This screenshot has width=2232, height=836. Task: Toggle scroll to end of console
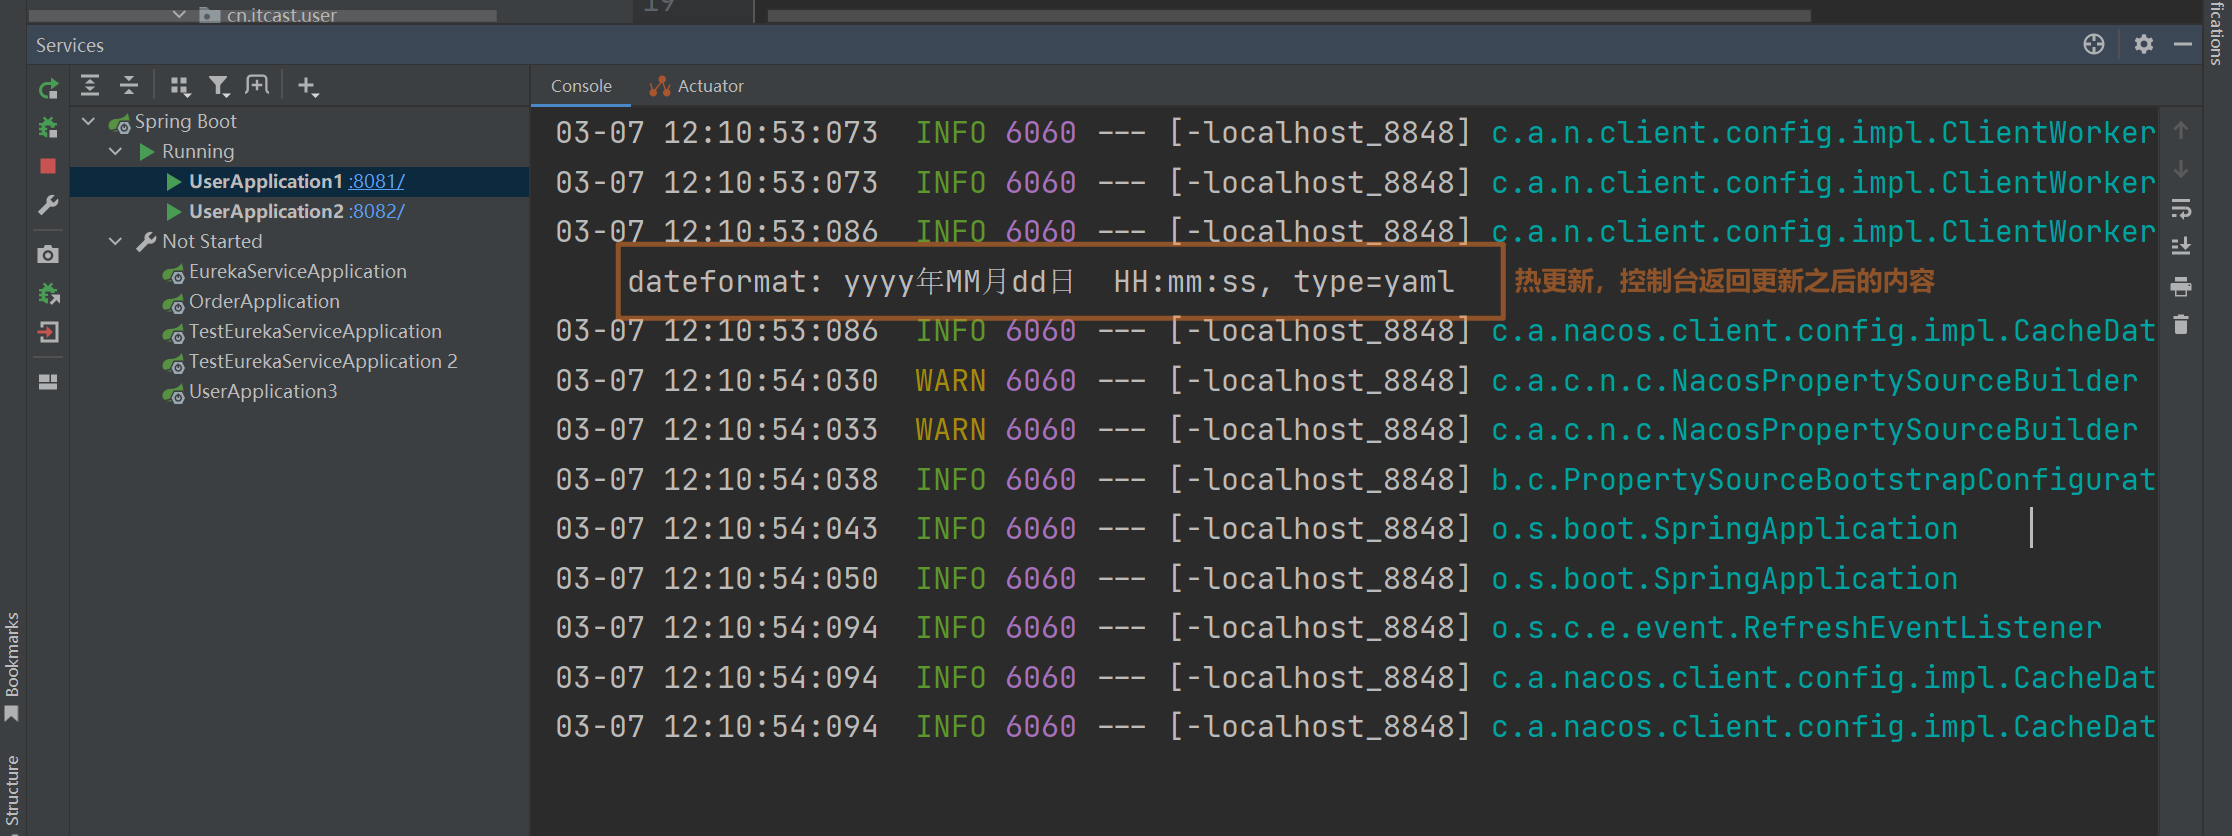(x=2181, y=246)
